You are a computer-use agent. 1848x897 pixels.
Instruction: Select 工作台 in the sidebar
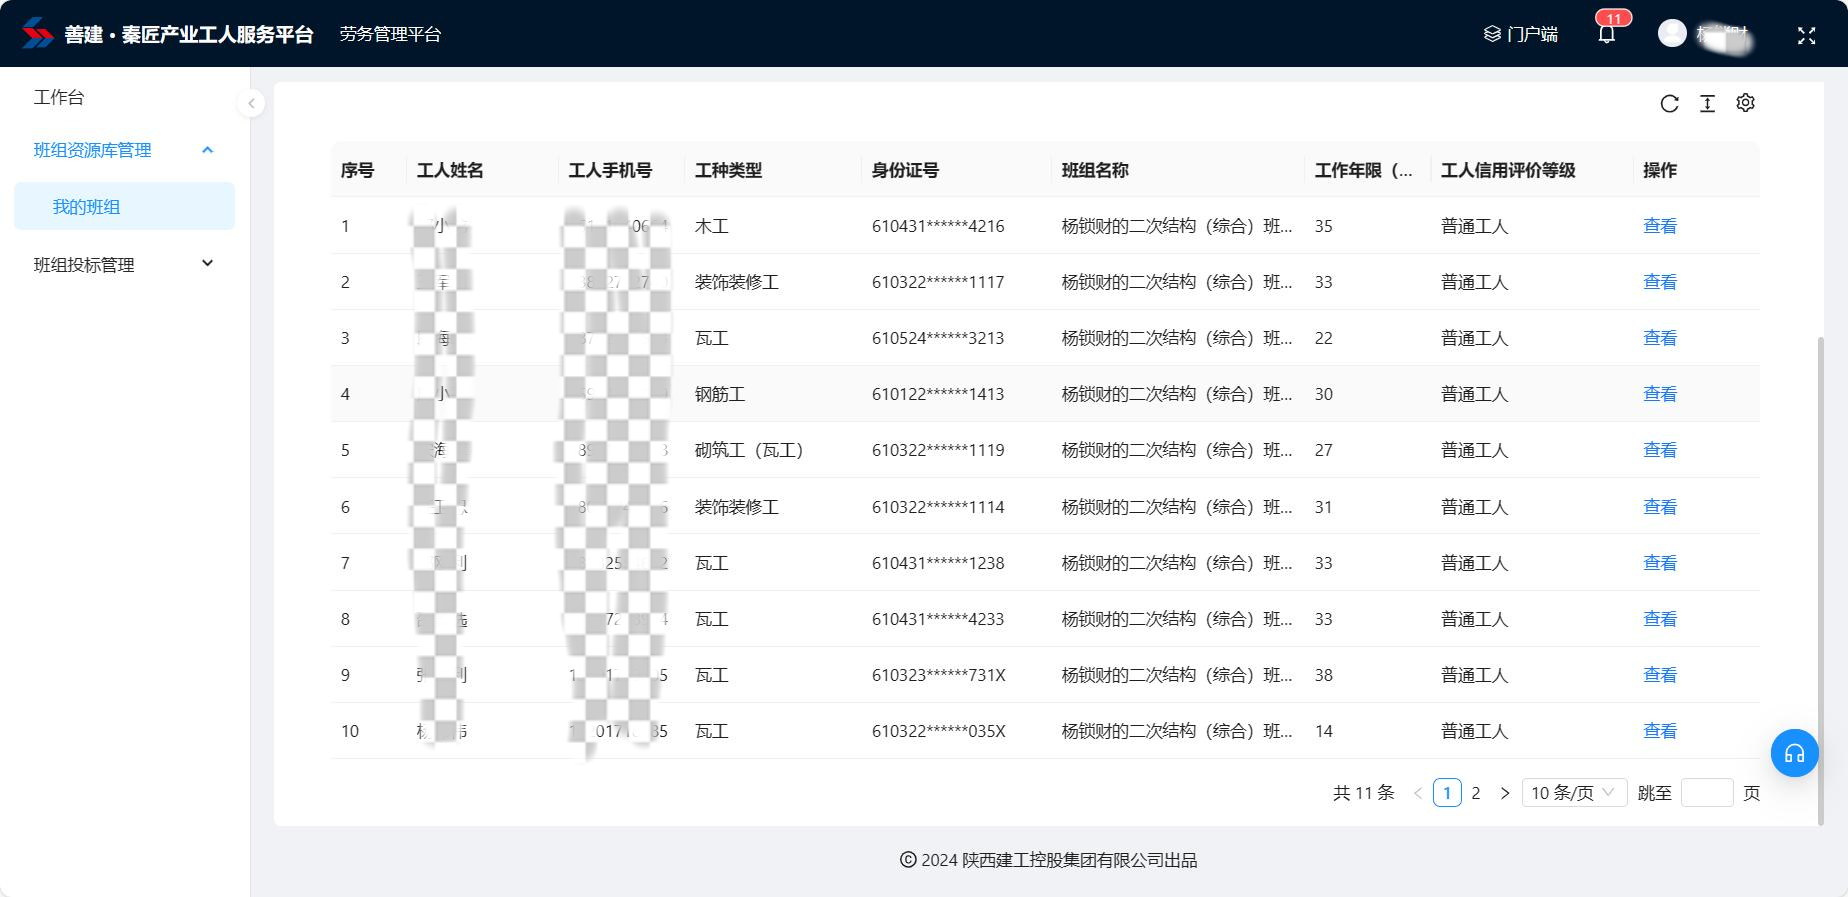click(x=59, y=97)
